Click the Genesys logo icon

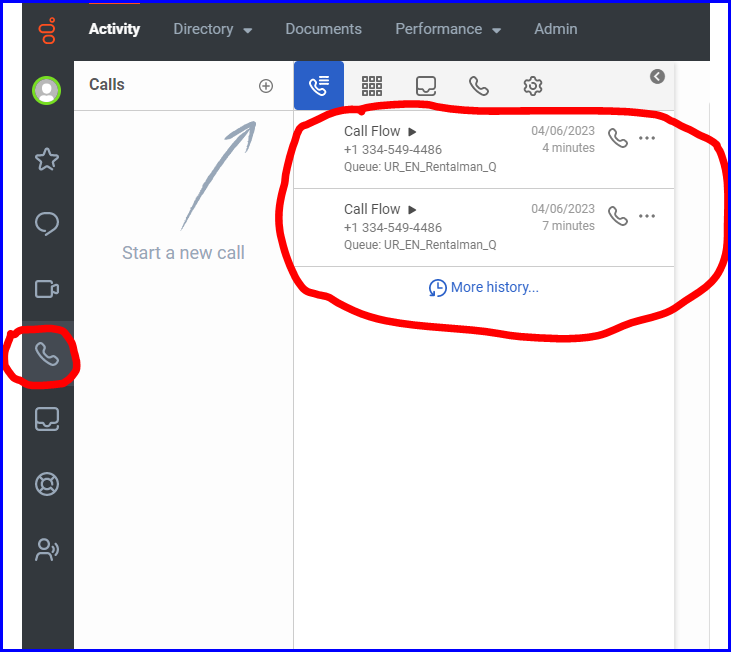click(x=47, y=30)
